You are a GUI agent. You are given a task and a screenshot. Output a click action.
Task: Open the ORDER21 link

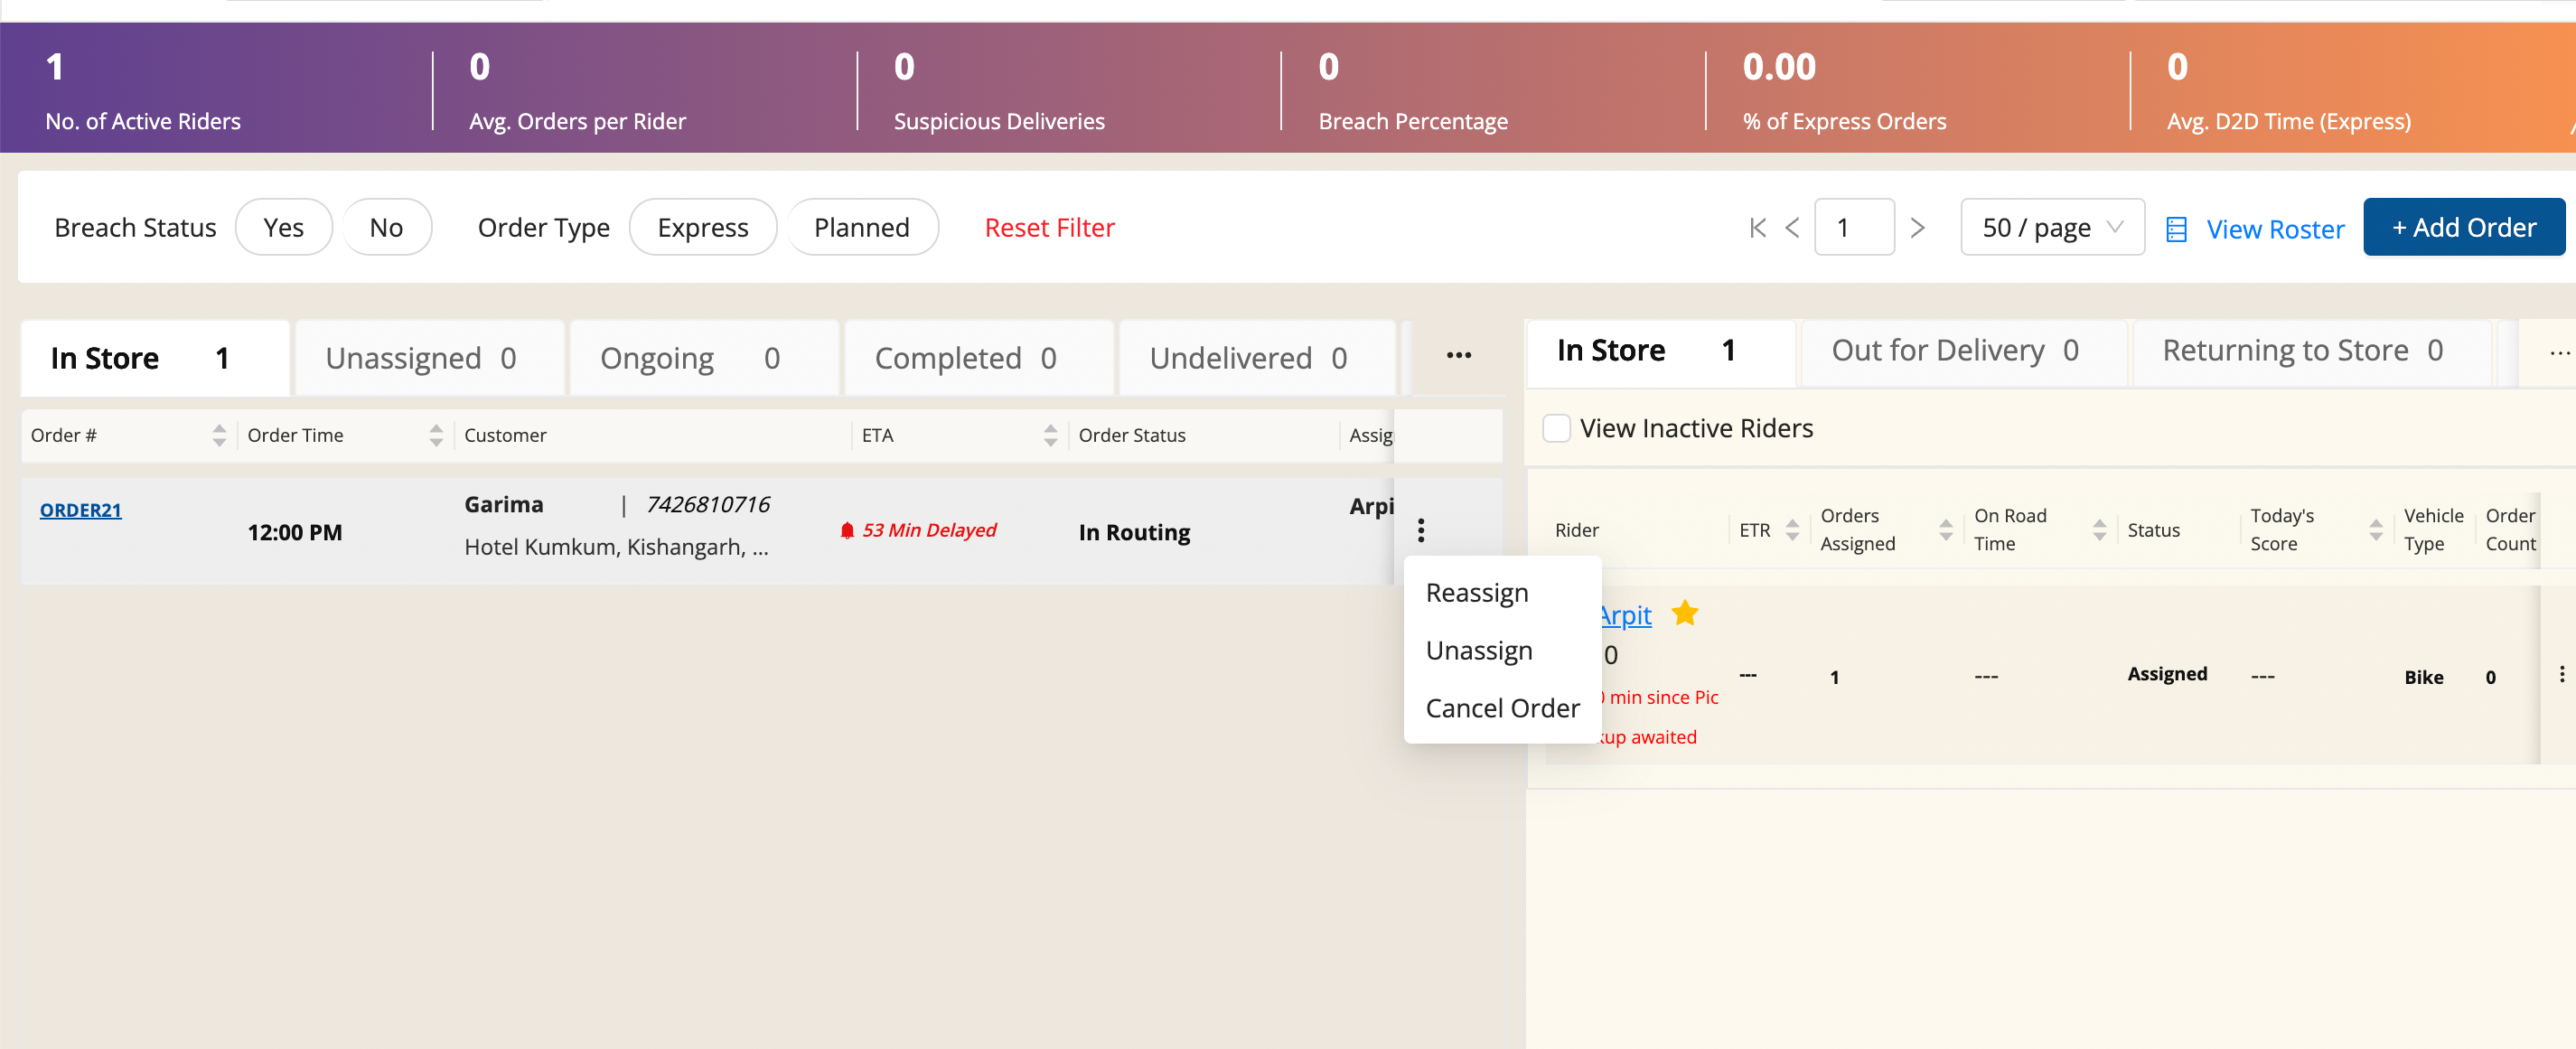80,510
